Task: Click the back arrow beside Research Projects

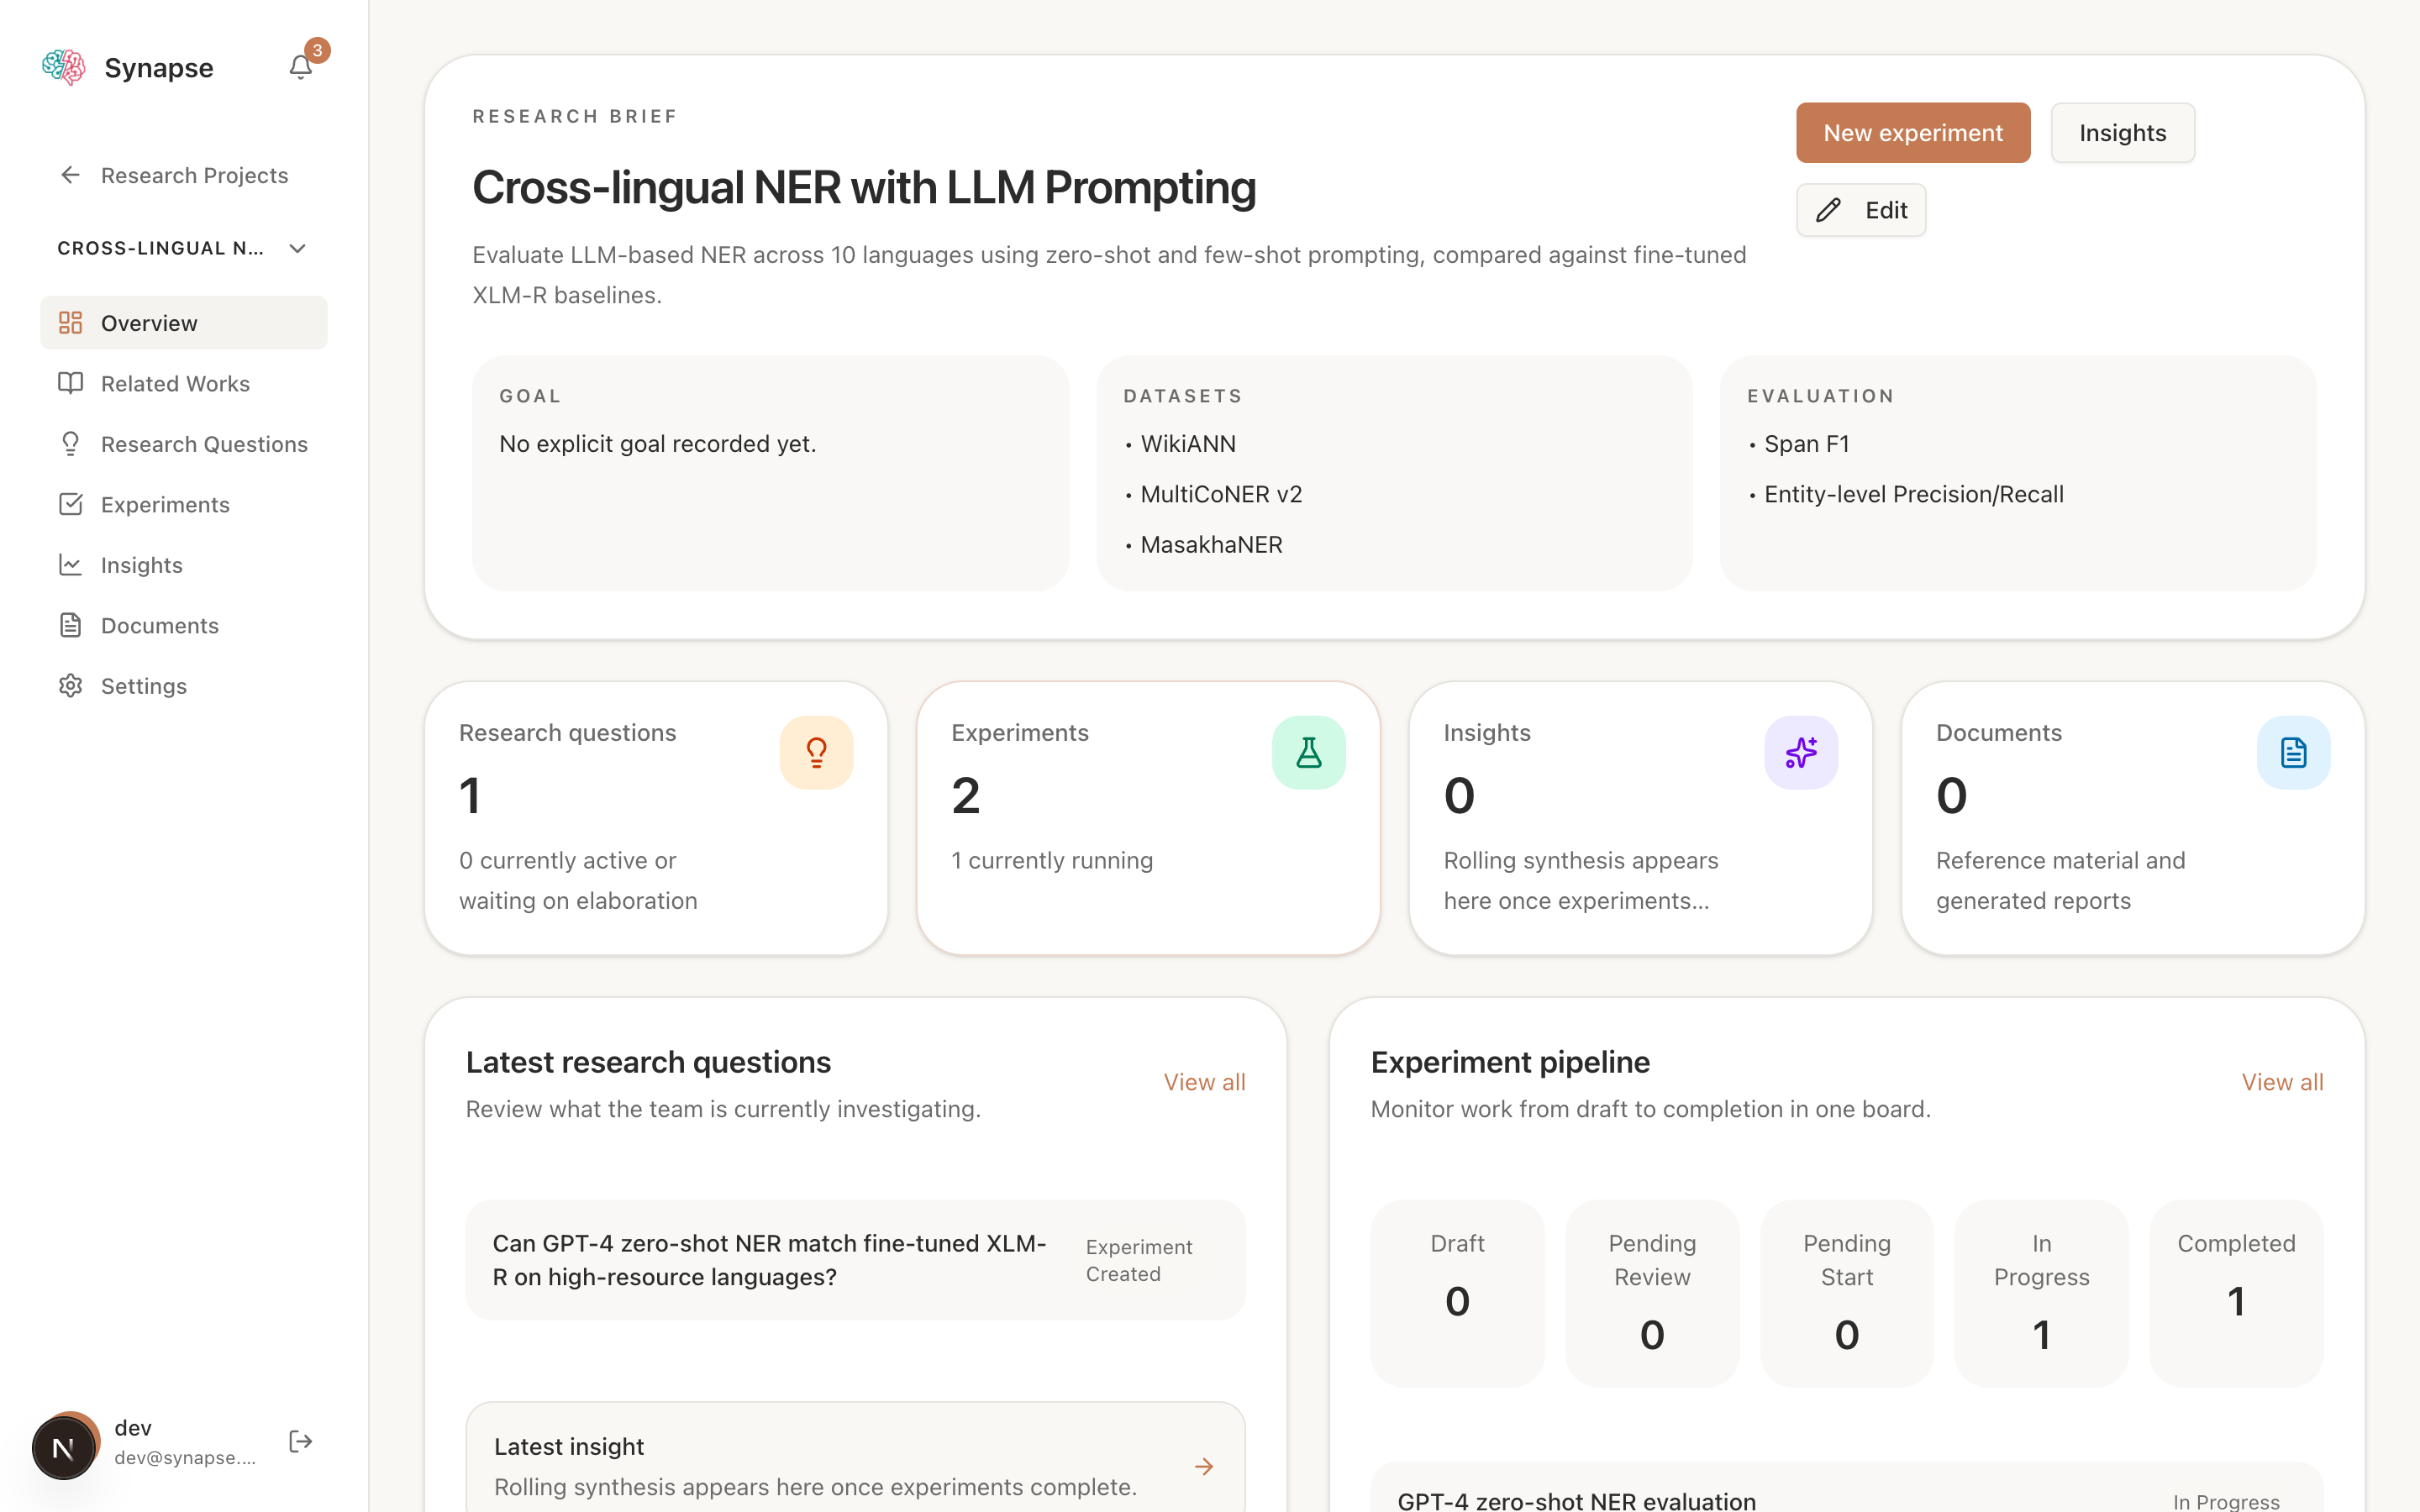Action: point(70,175)
